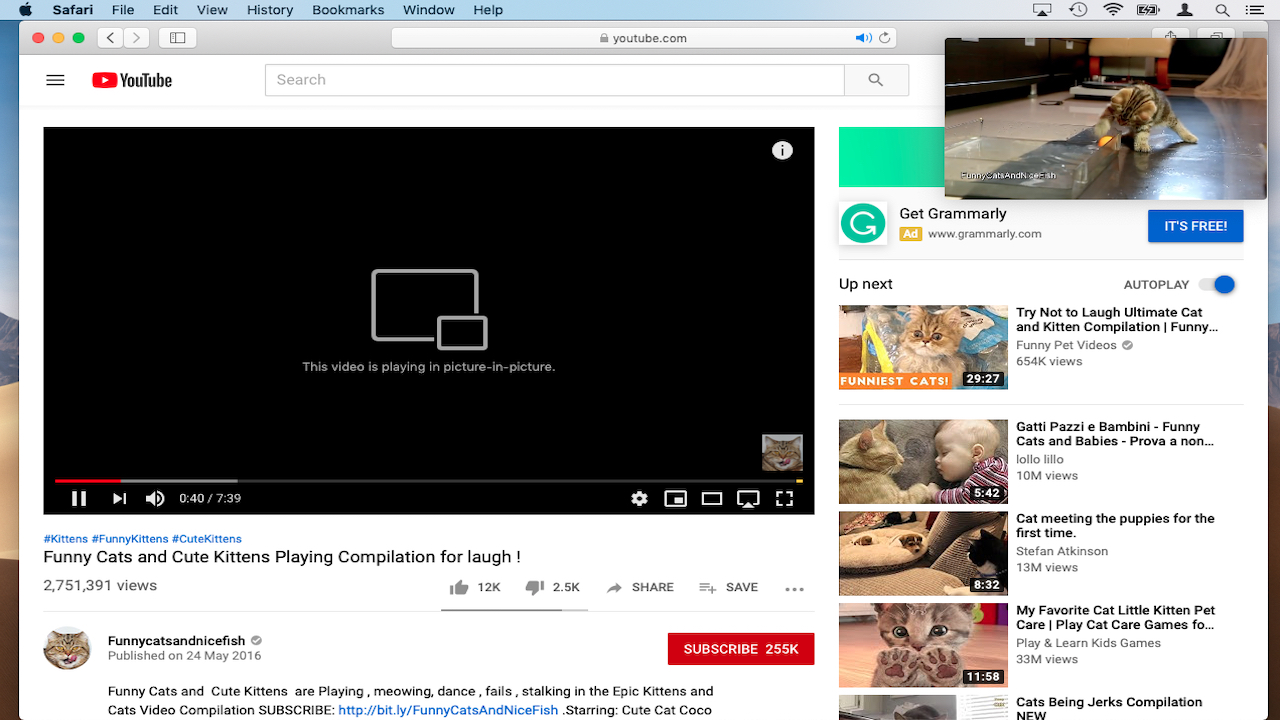Open the cat and baby 5:42 thumbnail
Screen dimensions: 1280x720
tap(923, 461)
